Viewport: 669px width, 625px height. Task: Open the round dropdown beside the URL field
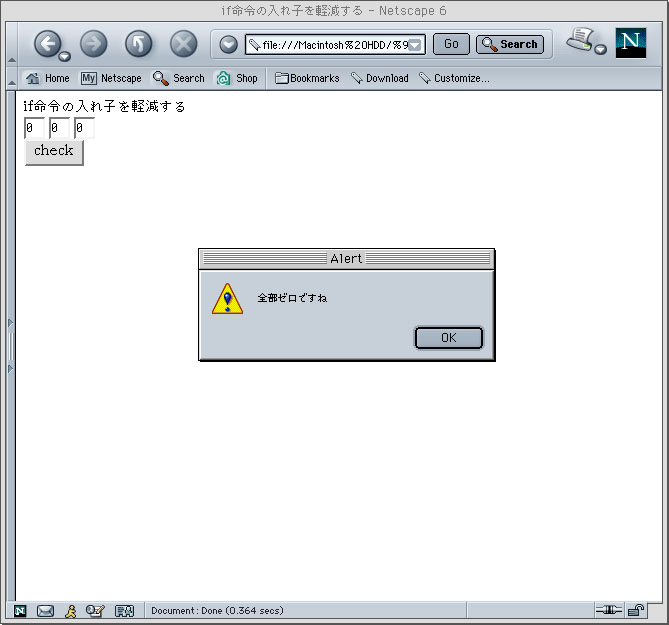point(228,44)
